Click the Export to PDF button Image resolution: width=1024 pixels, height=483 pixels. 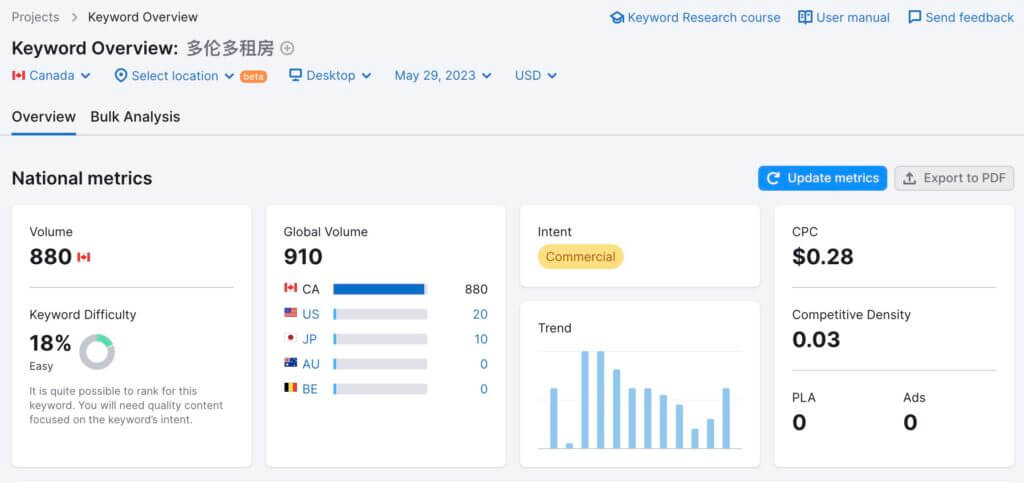click(x=954, y=178)
